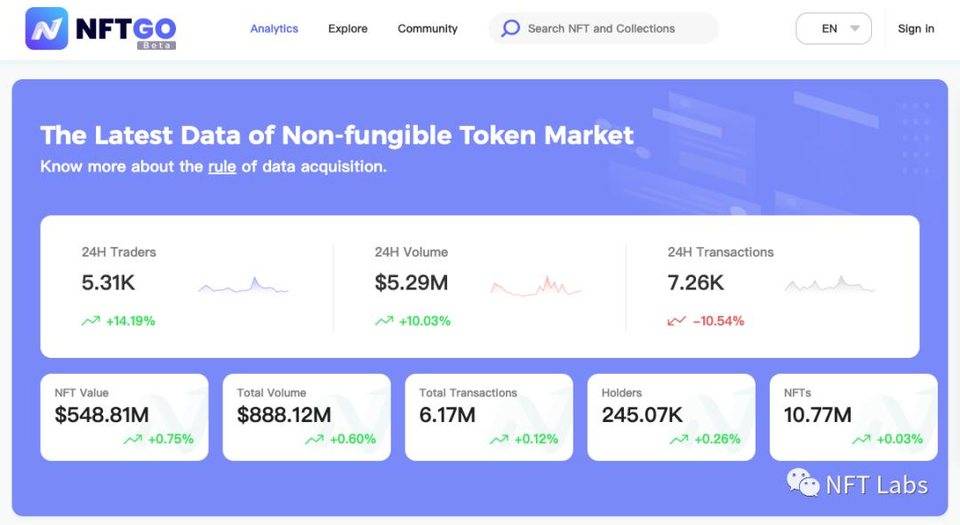The image size is (960, 525).
Task: Go to the Explore menu
Action: 348,29
